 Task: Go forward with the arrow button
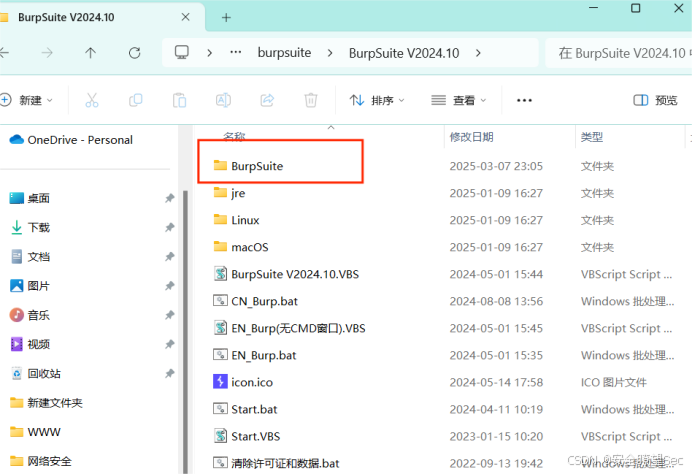(47, 53)
